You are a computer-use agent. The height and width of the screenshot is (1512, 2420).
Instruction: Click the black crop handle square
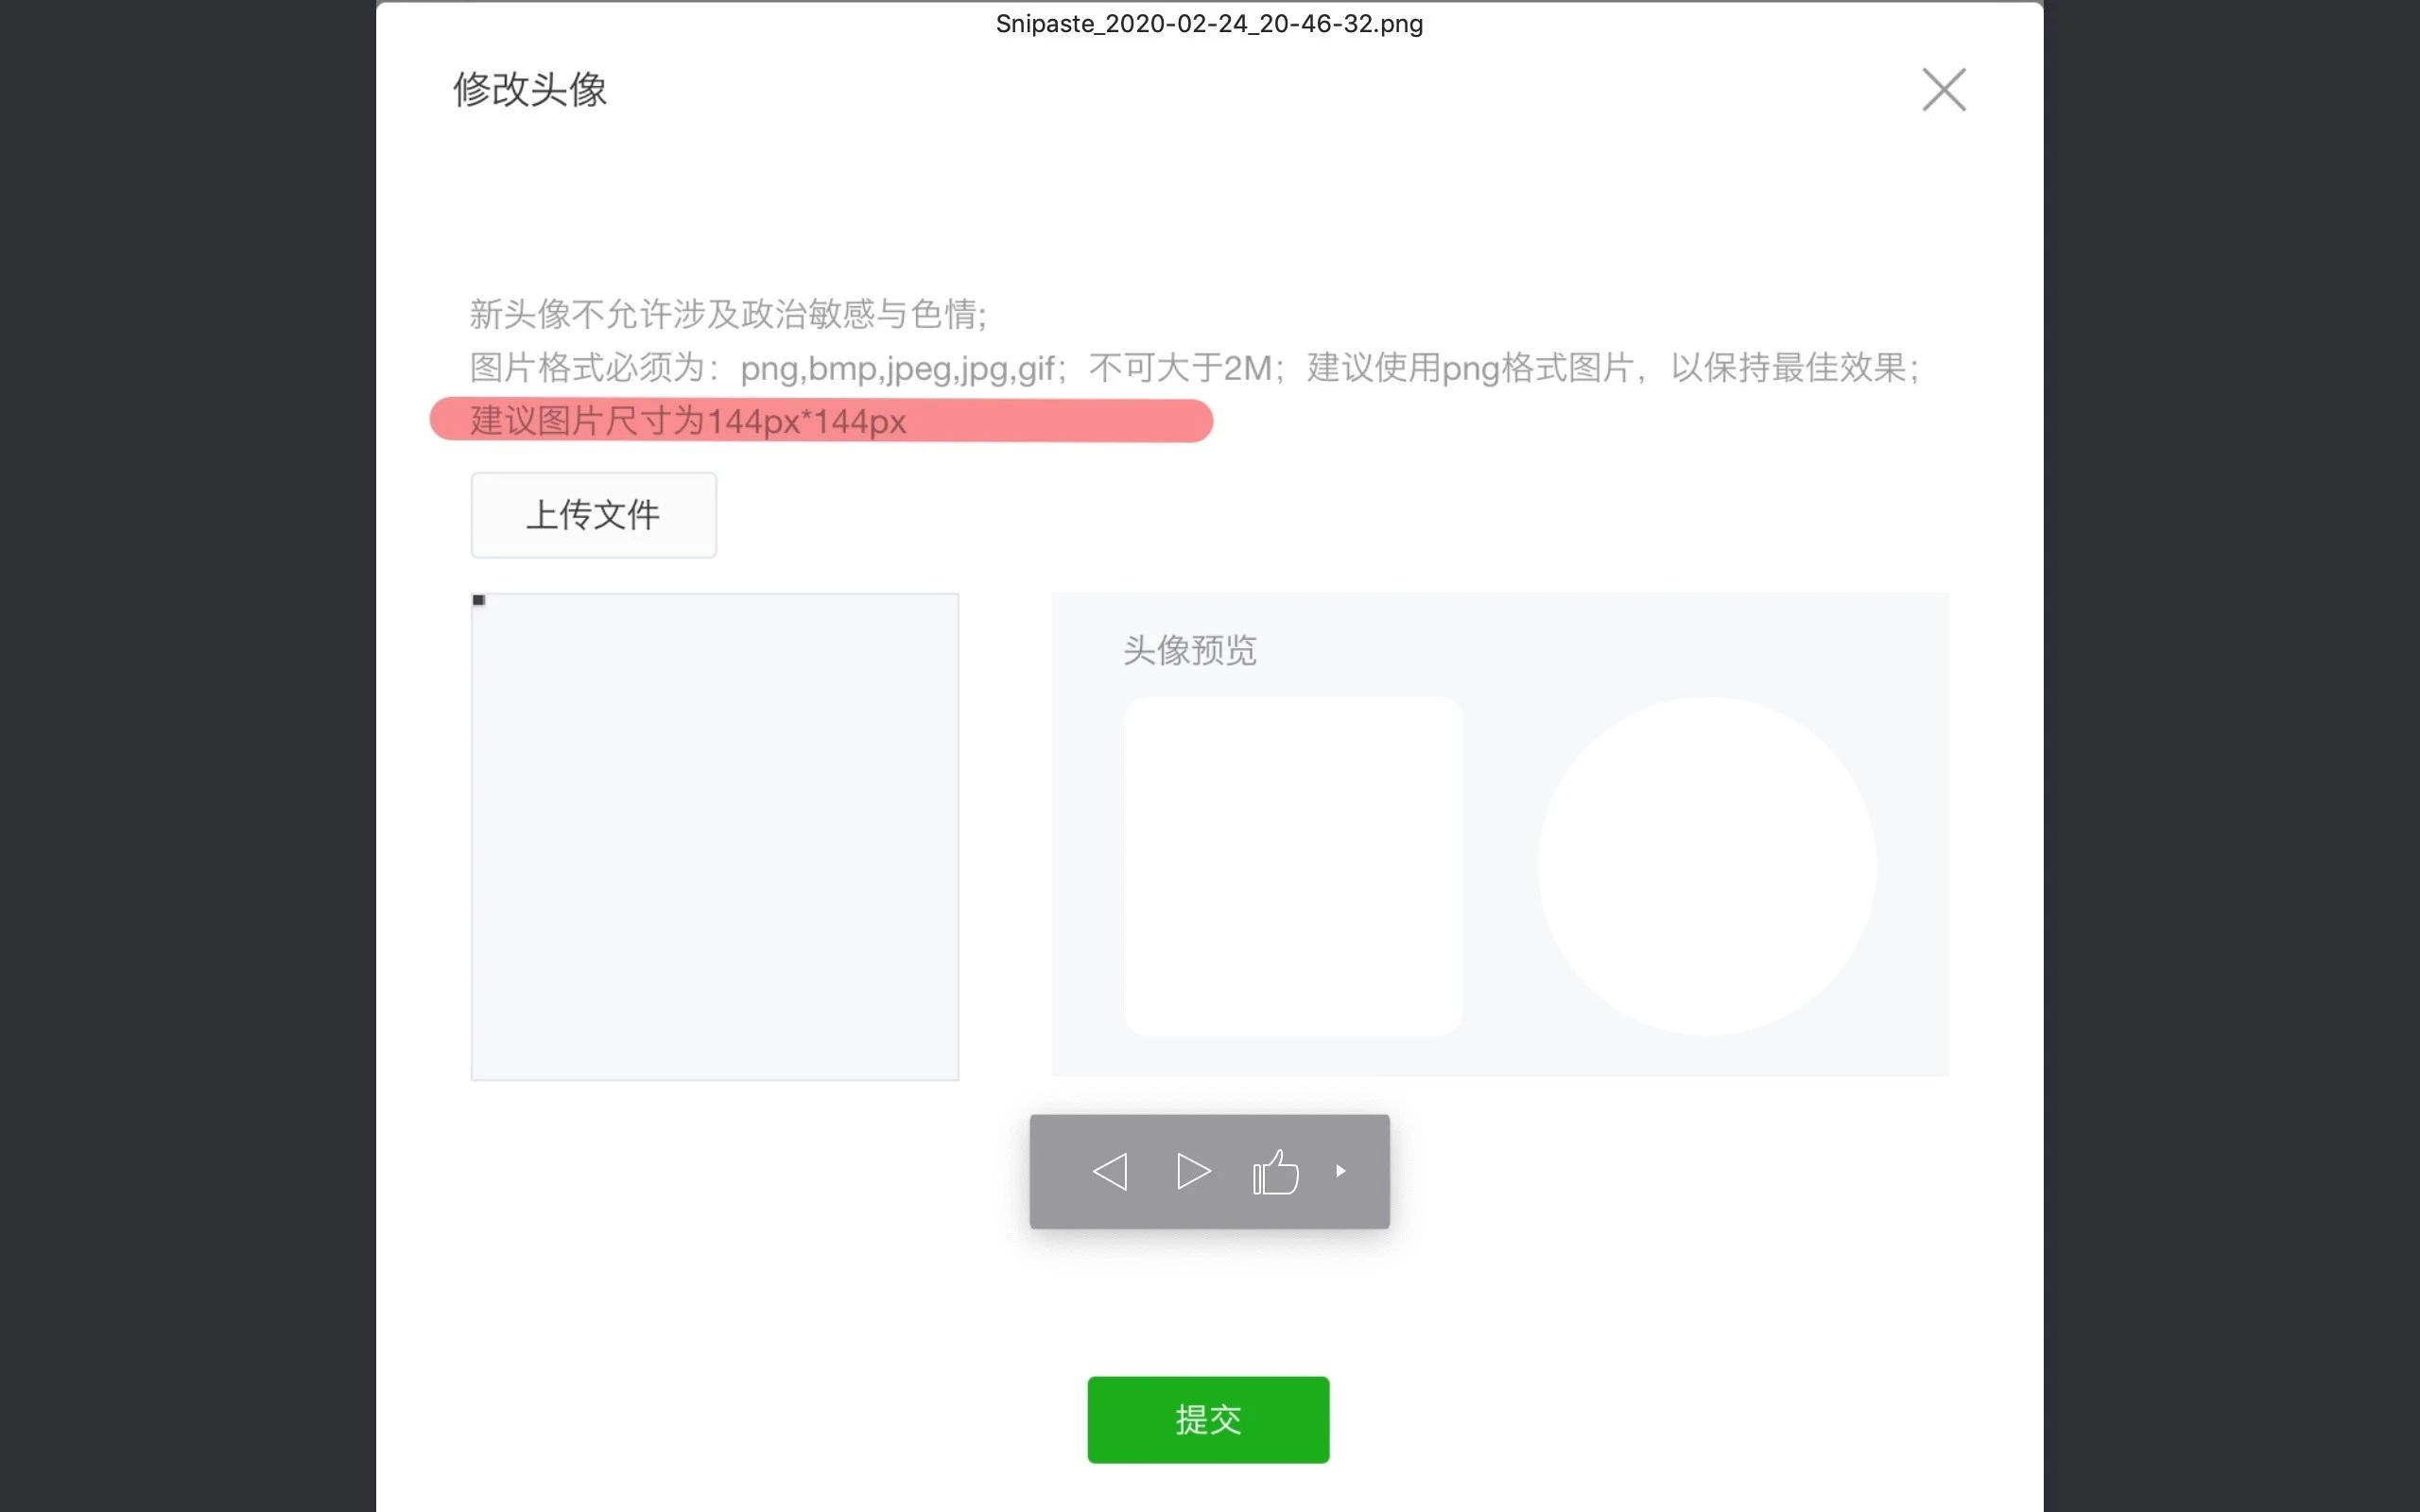(x=479, y=600)
